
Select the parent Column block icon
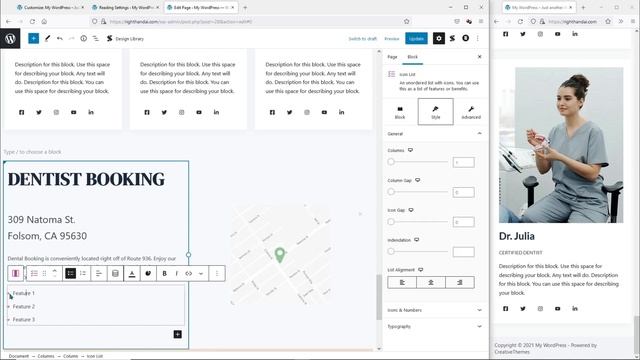coord(16,273)
